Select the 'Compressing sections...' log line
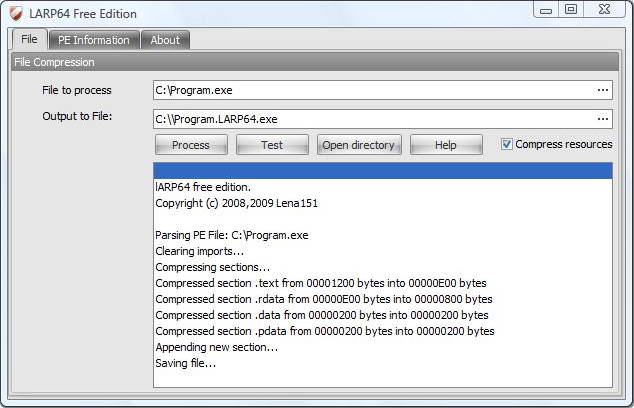This screenshot has height=408, width=634. (383, 267)
